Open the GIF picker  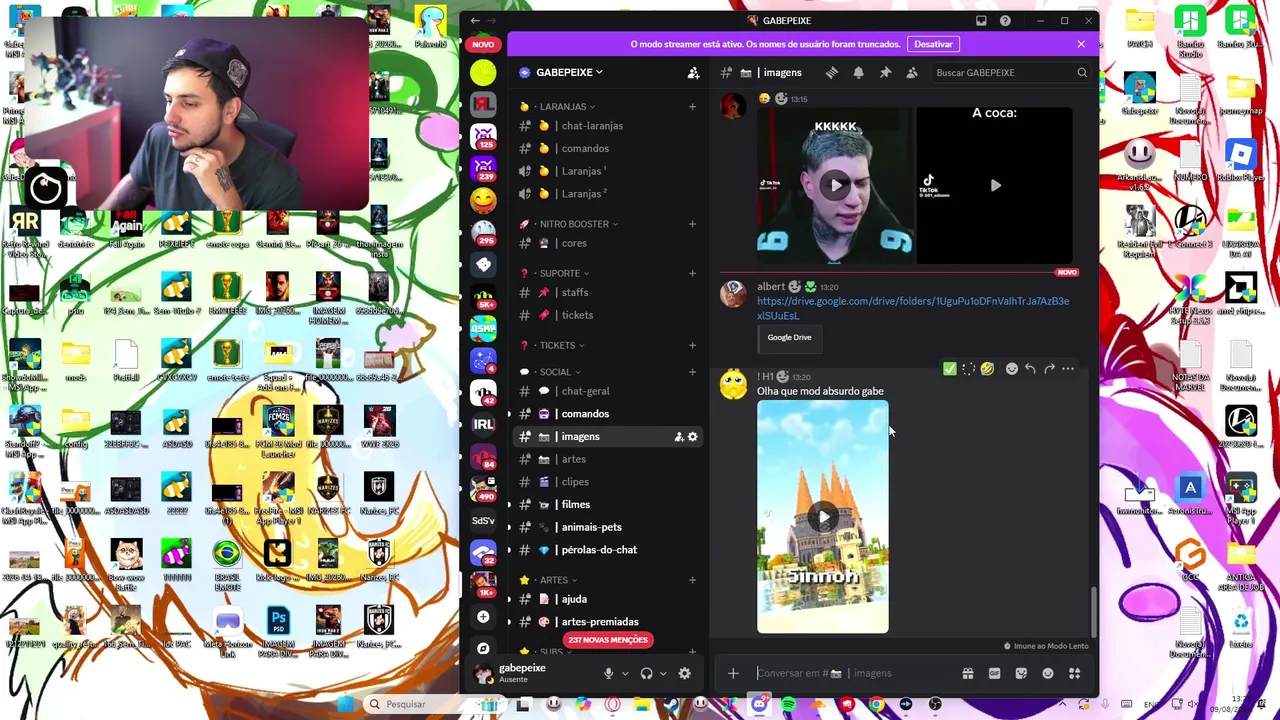point(994,673)
